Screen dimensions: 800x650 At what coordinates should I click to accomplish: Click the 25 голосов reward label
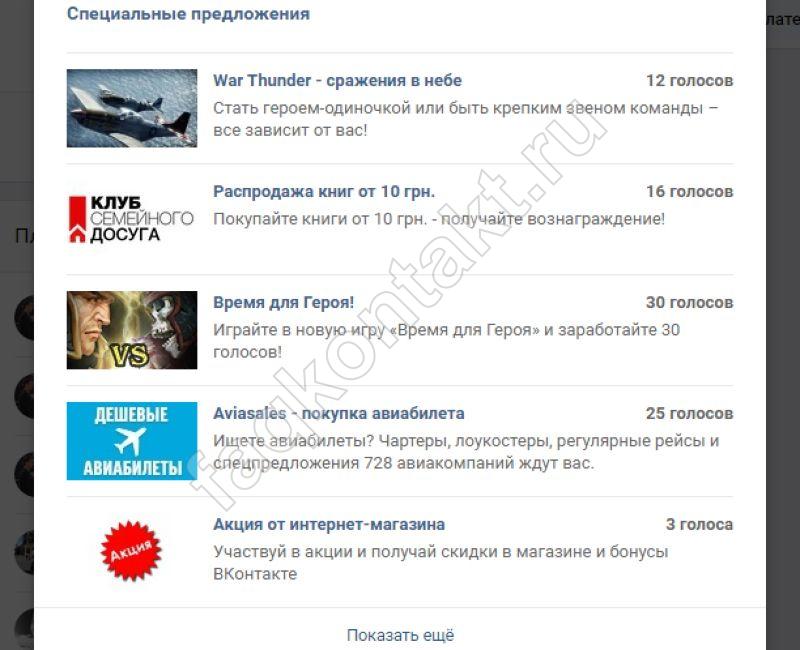click(x=689, y=413)
